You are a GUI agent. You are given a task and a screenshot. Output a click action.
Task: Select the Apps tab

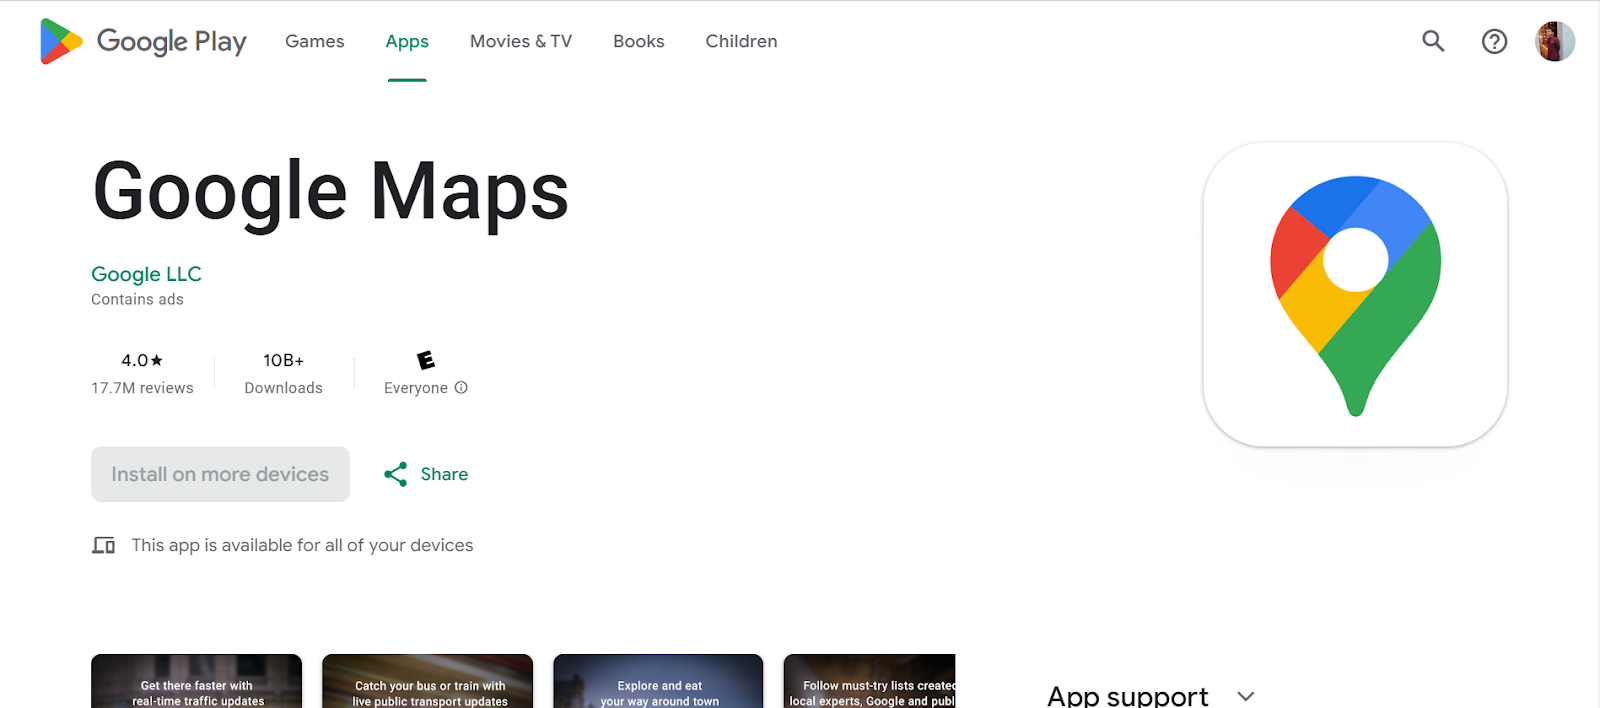coord(407,41)
